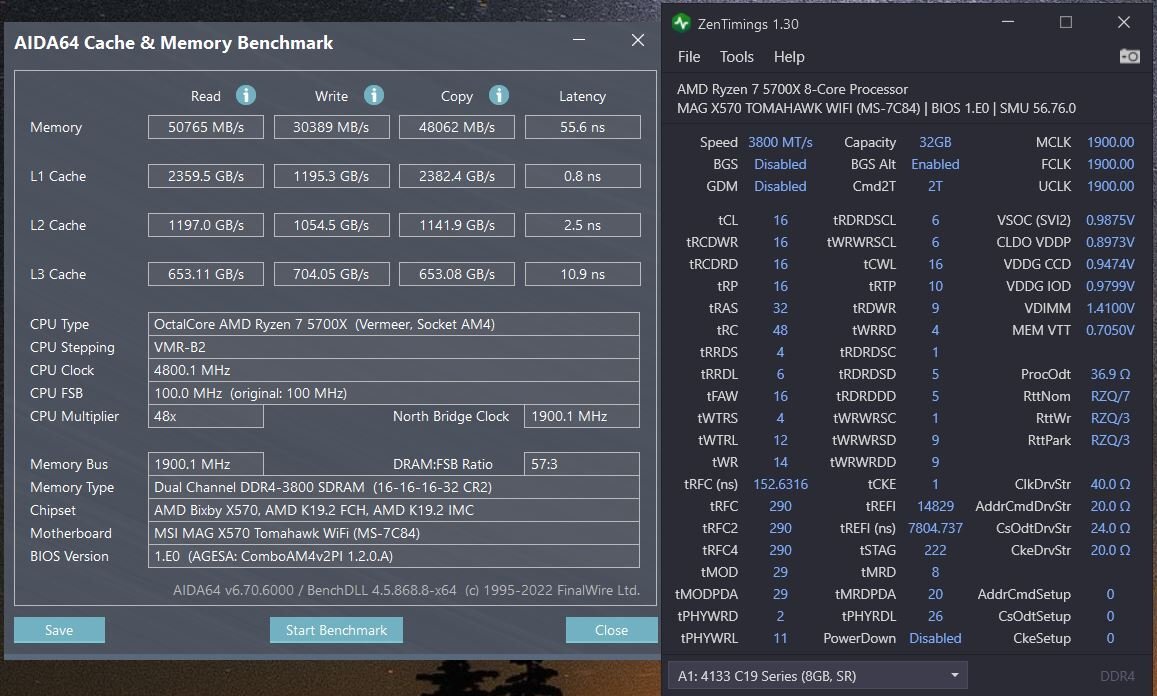This screenshot has width=1157, height=696.
Task: Save the AIDA64 benchmark results
Action: coord(59,630)
